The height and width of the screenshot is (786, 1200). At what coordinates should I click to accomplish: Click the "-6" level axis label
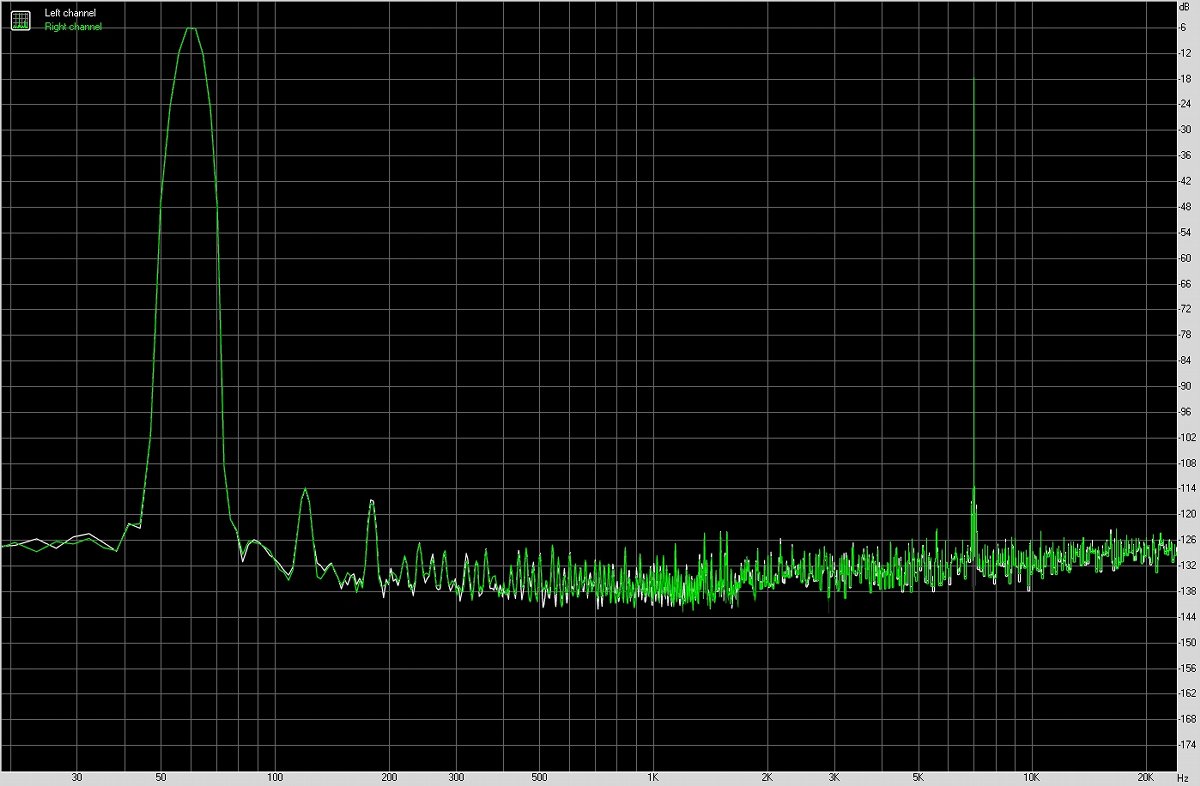pyautogui.click(x=1183, y=26)
